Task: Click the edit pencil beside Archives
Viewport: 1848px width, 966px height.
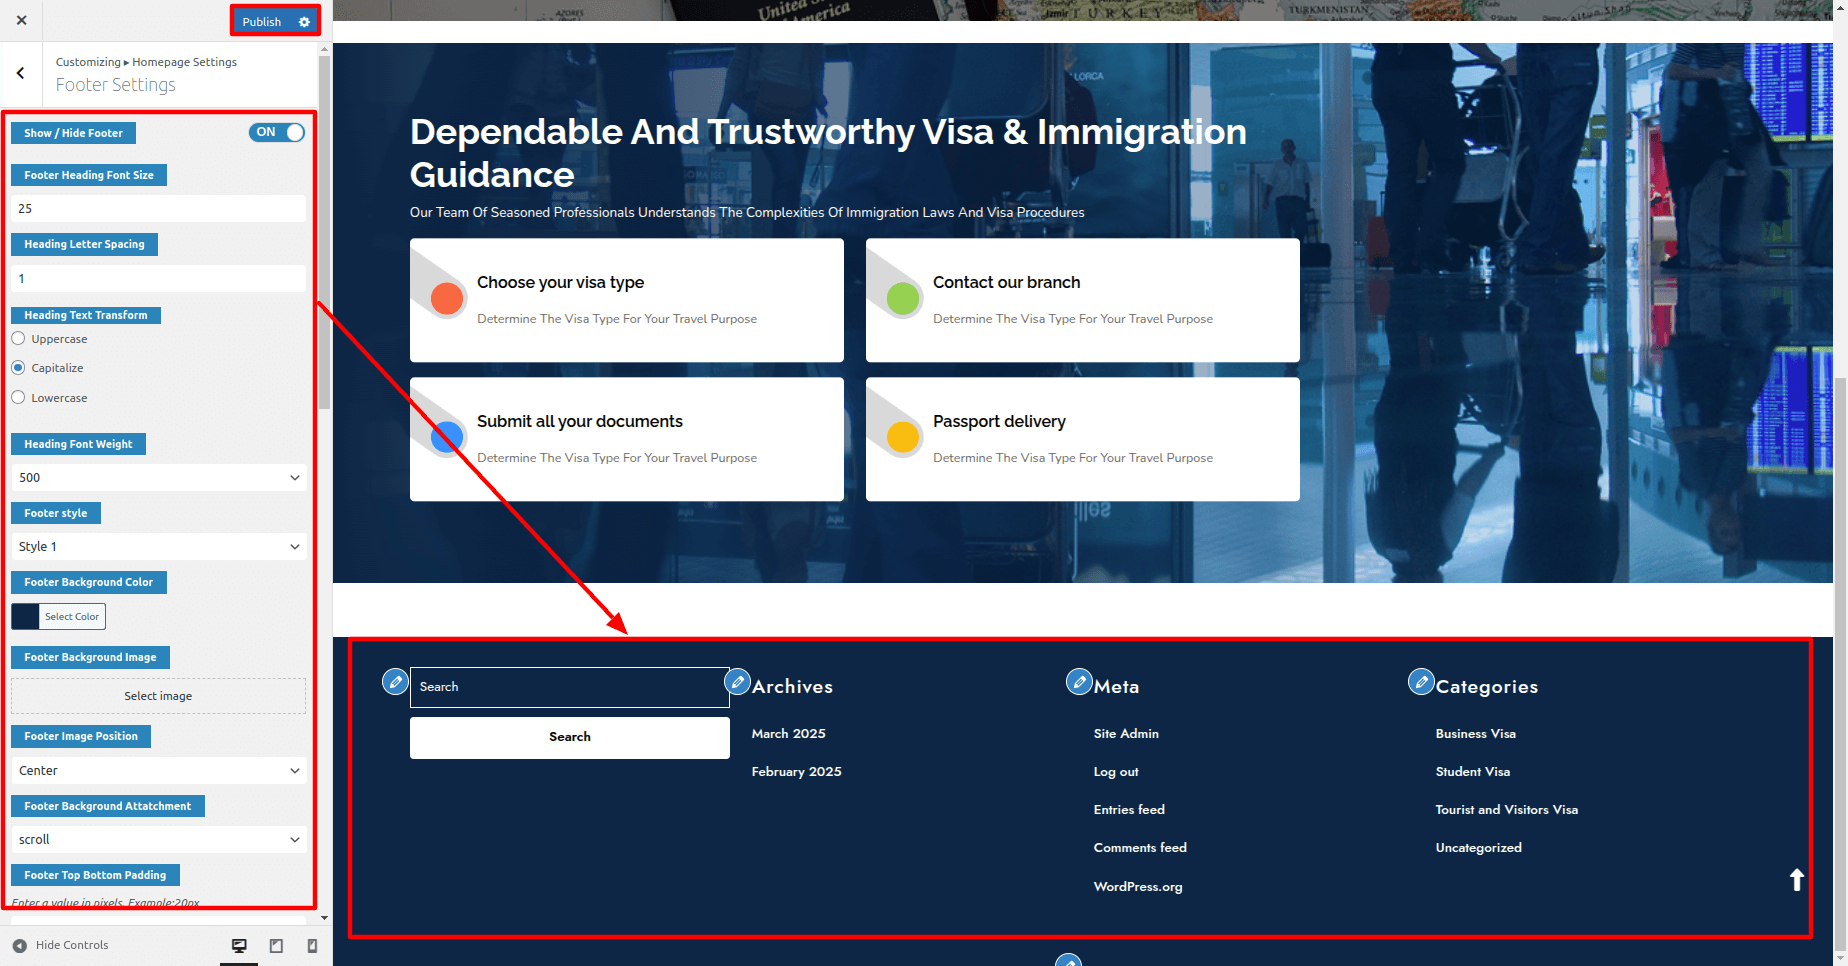Action: coord(737,682)
